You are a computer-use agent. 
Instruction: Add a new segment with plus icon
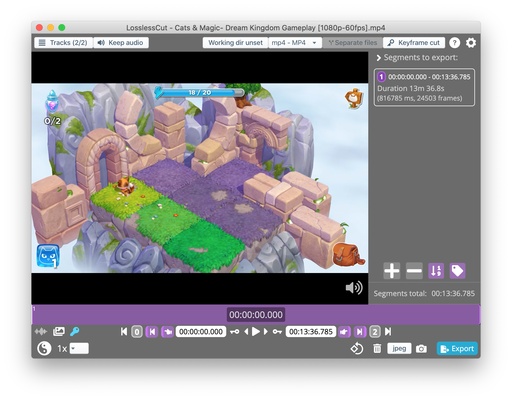click(392, 271)
